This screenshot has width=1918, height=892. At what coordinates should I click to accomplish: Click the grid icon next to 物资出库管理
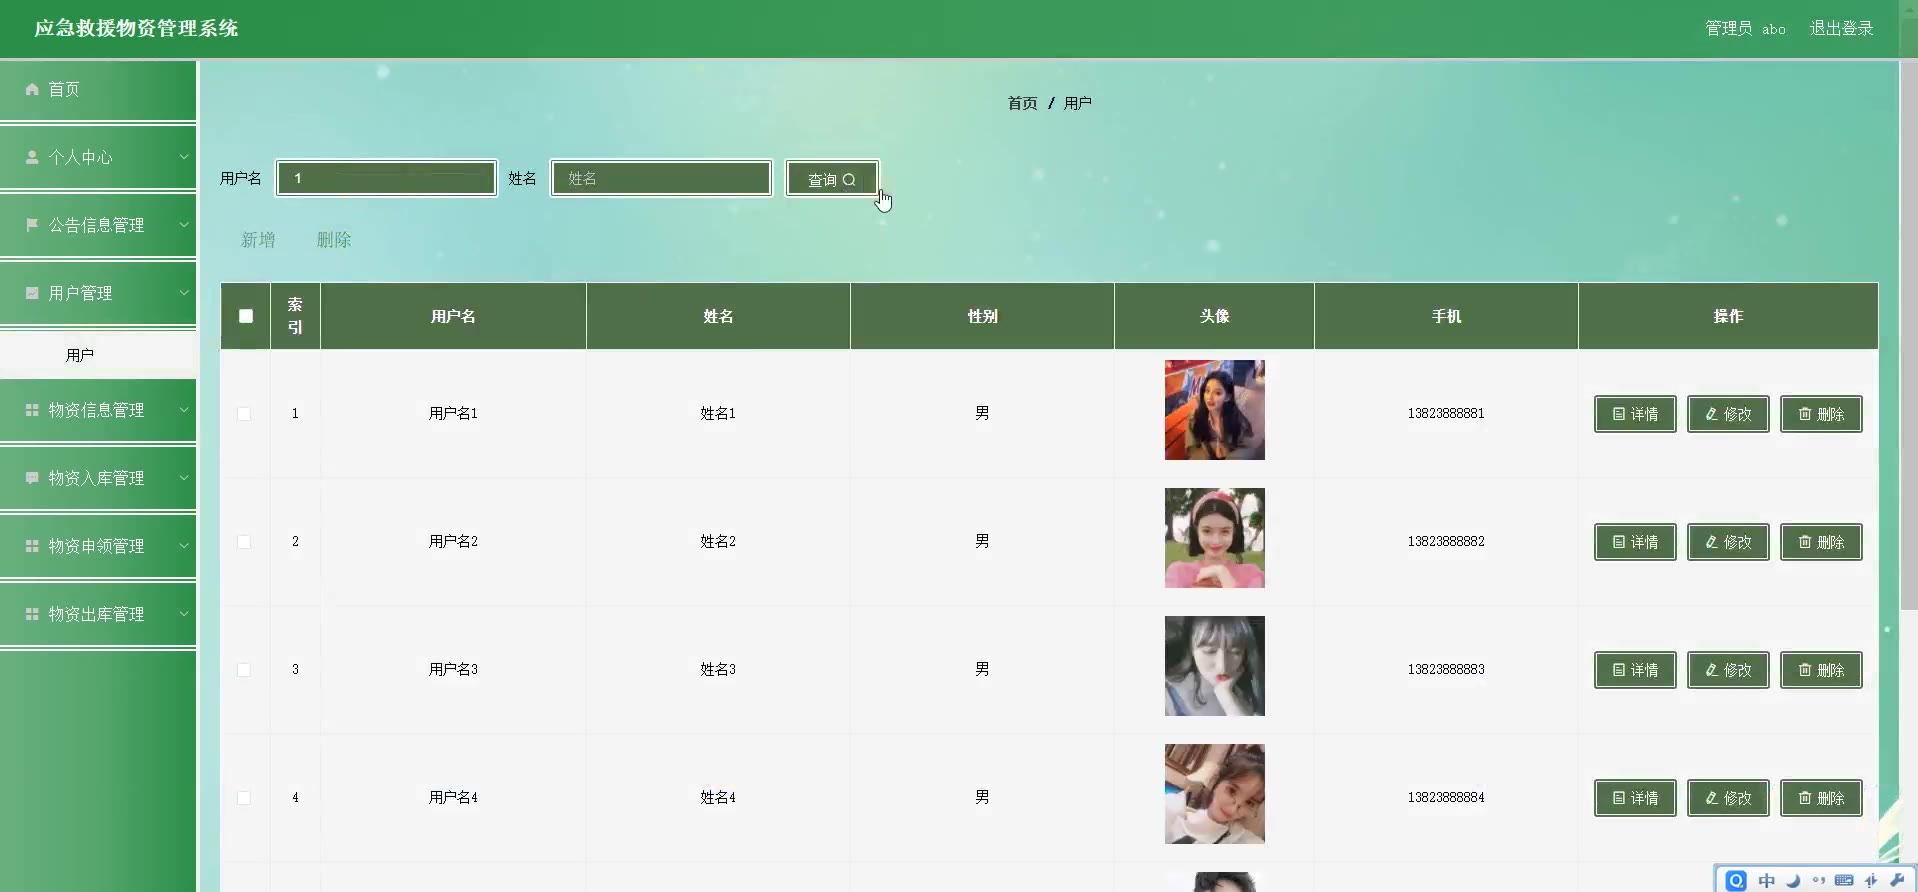32,614
